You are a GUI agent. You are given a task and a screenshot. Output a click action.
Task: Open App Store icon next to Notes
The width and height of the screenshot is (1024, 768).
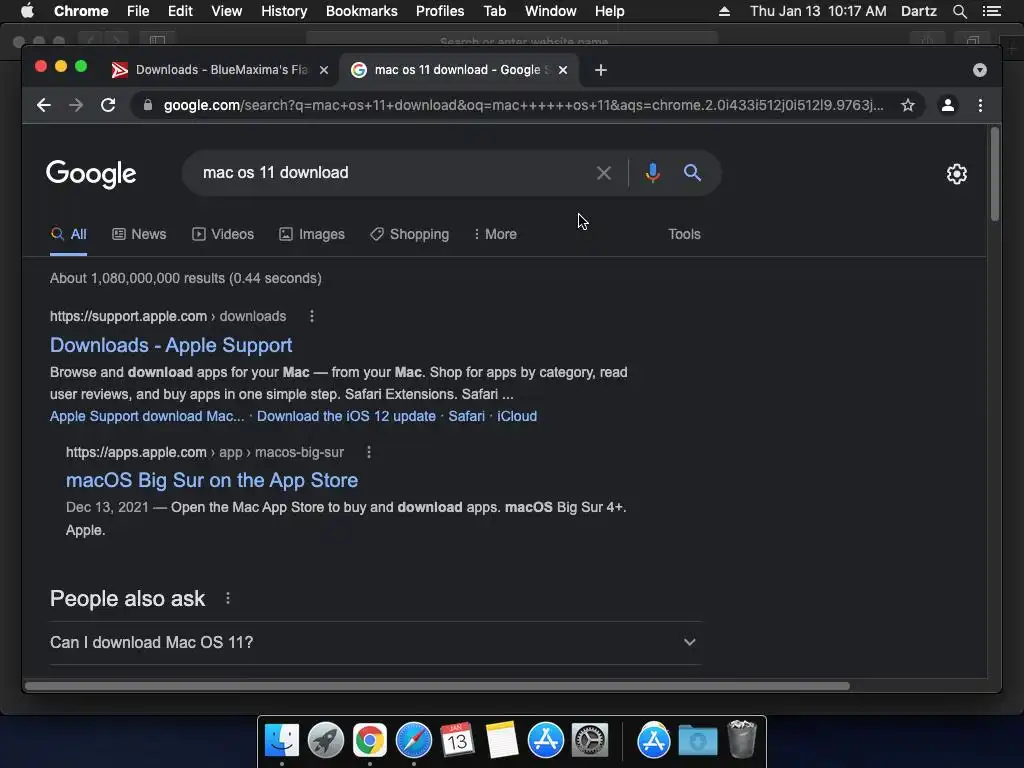[545, 741]
